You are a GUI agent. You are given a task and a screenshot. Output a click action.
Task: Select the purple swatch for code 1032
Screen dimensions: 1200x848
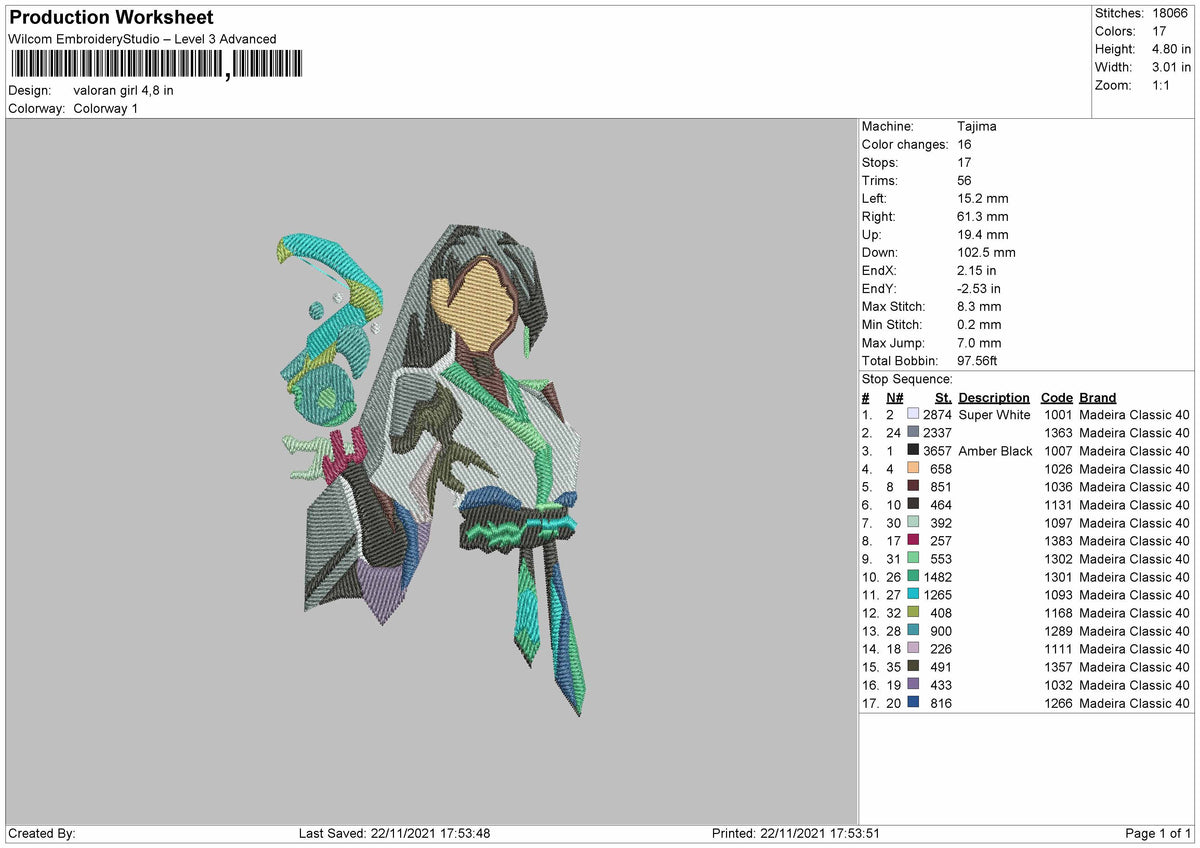pyautogui.click(x=913, y=685)
